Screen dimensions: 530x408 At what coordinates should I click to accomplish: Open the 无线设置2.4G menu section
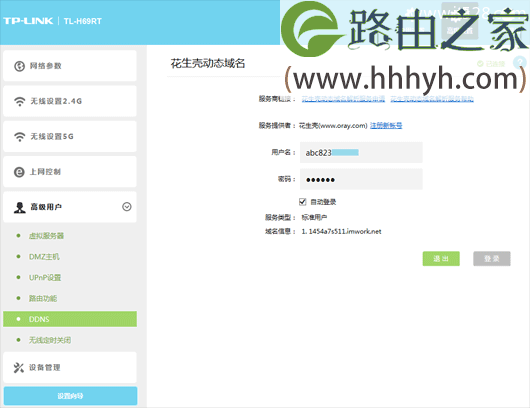pos(70,101)
